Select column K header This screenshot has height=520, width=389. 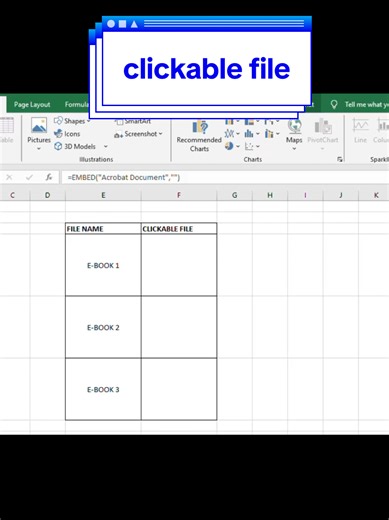376,195
